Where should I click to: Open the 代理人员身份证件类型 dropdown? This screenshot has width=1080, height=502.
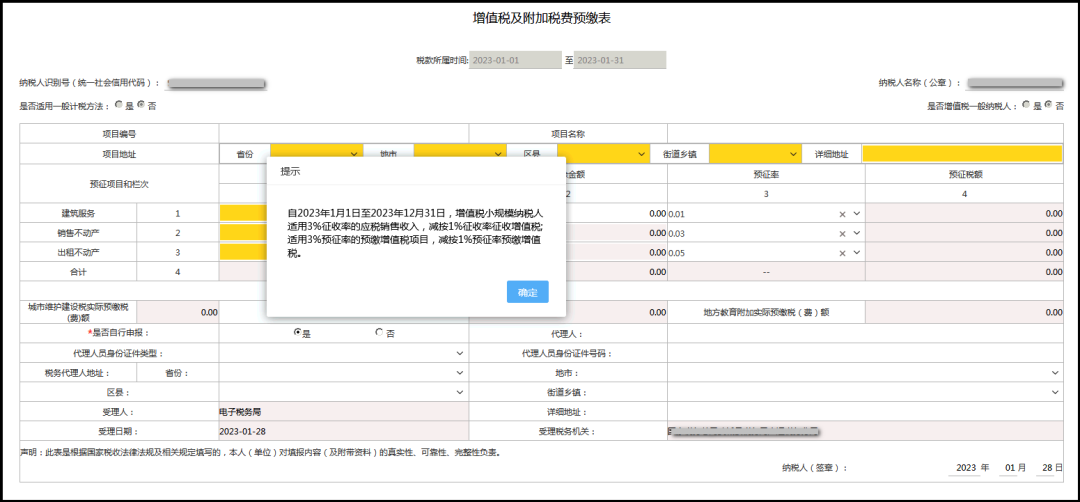[344, 353]
